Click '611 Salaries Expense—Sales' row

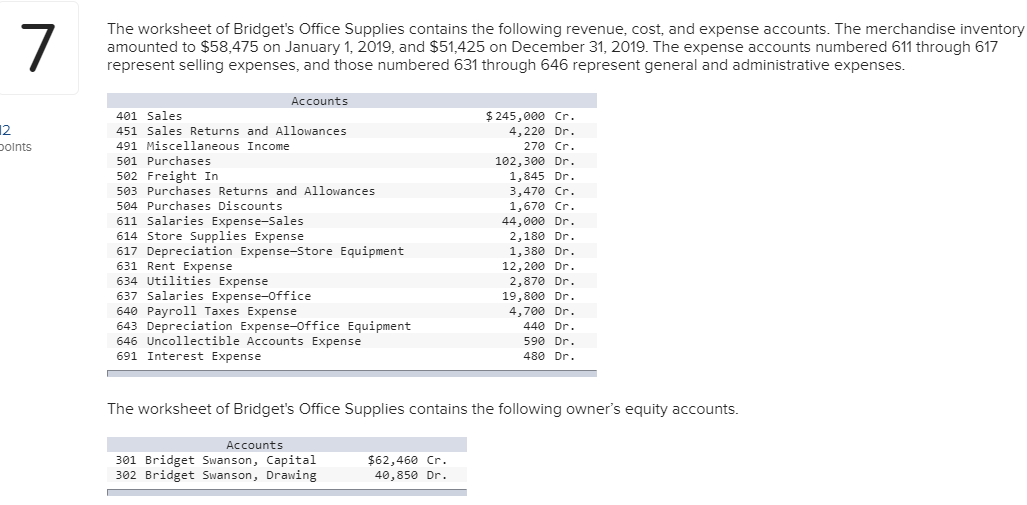(x=352, y=221)
